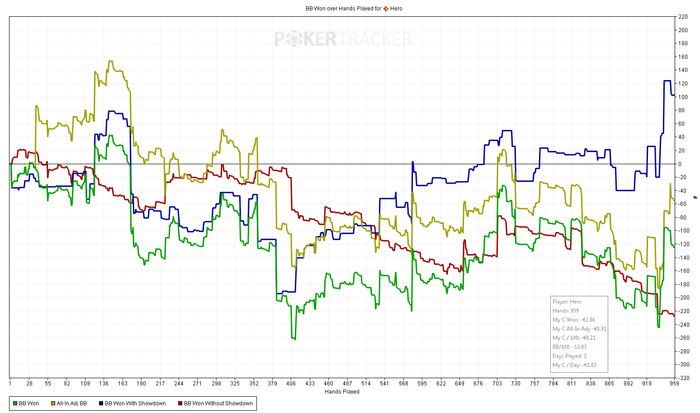Click the chart title 'BB Won over Hands Played'

(338, 8)
